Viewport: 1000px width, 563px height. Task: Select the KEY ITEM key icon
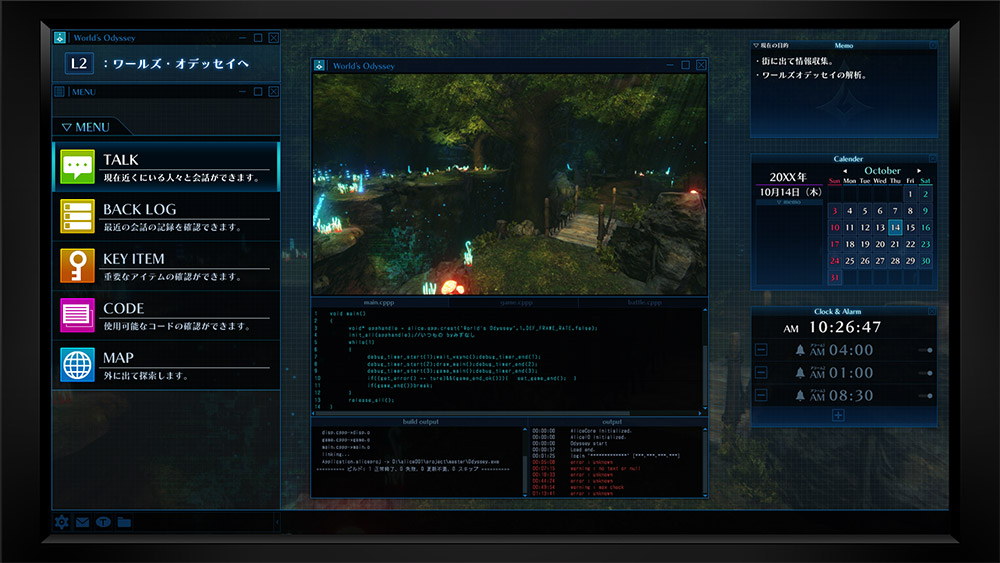pos(77,266)
